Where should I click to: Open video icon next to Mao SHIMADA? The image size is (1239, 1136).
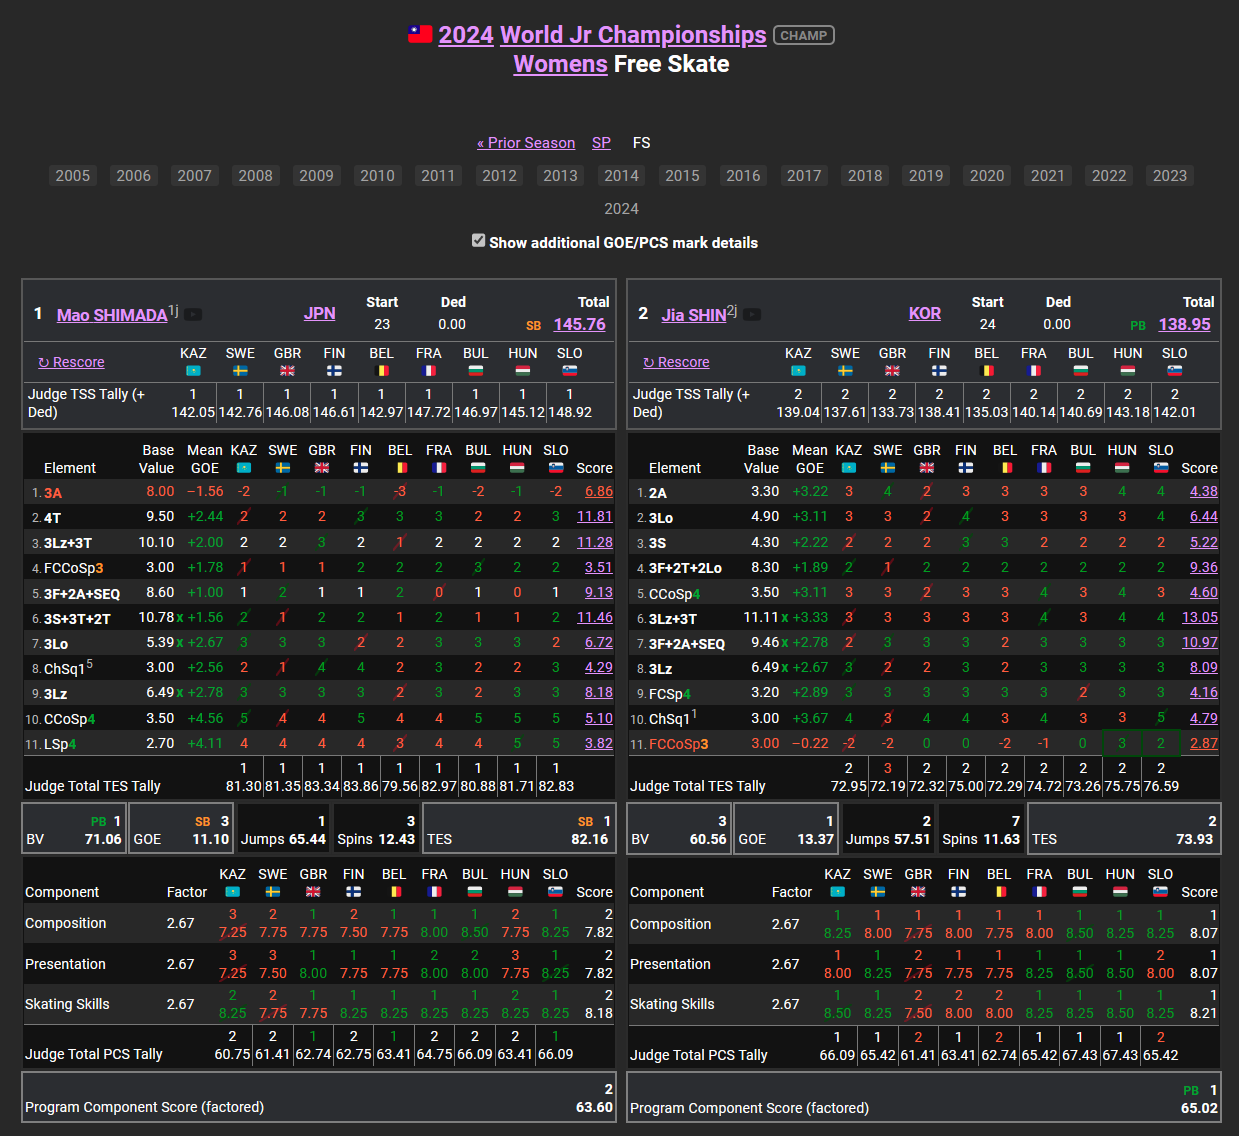pos(193,315)
